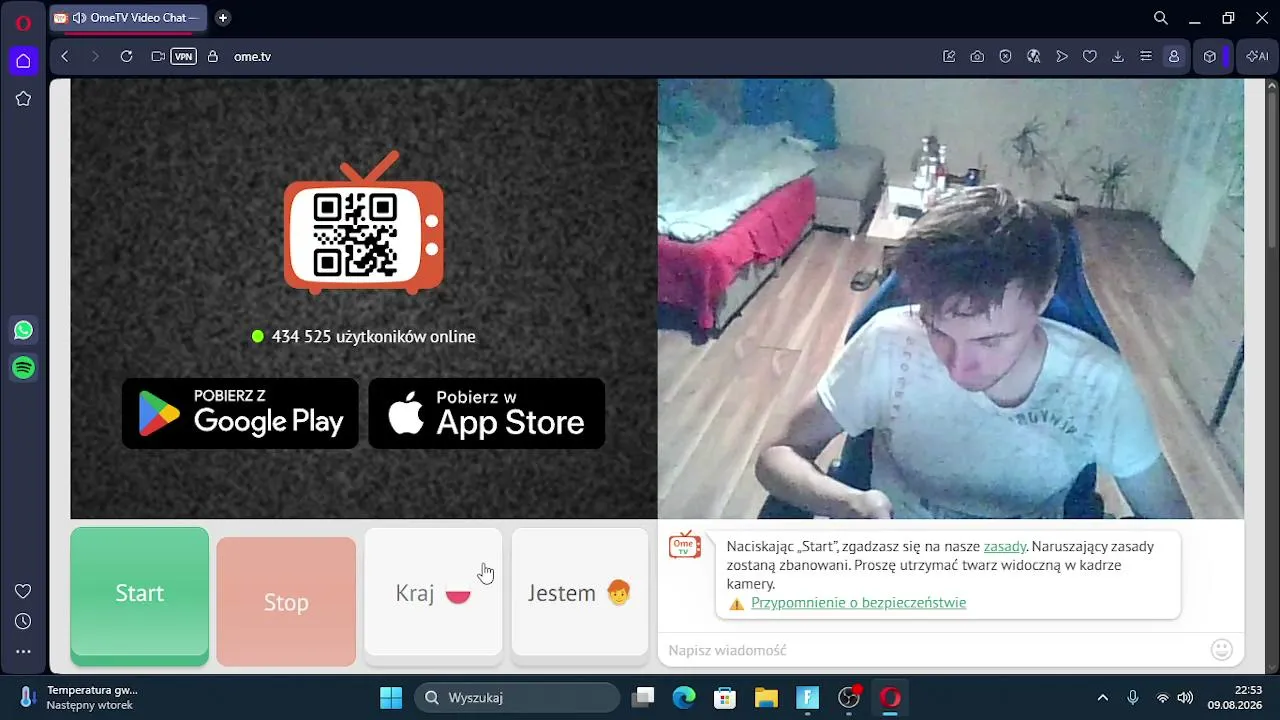Open the AI assistant button
1280x720 pixels.
[x=1257, y=57]
